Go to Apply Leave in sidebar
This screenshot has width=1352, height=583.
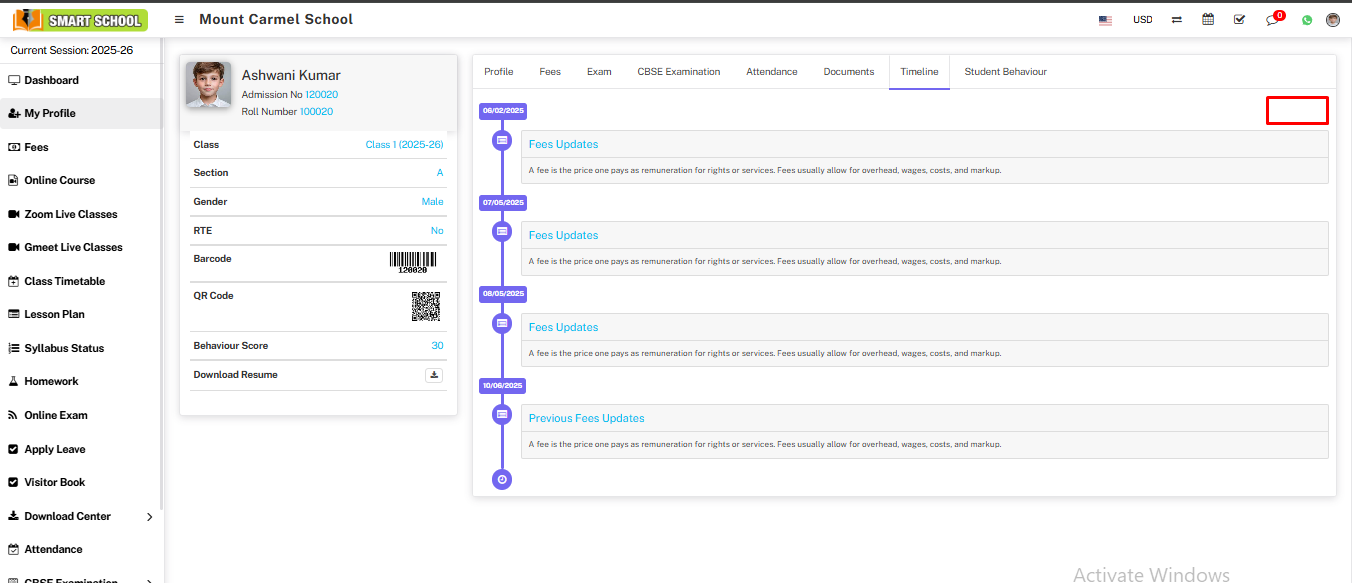click(54, 449)
